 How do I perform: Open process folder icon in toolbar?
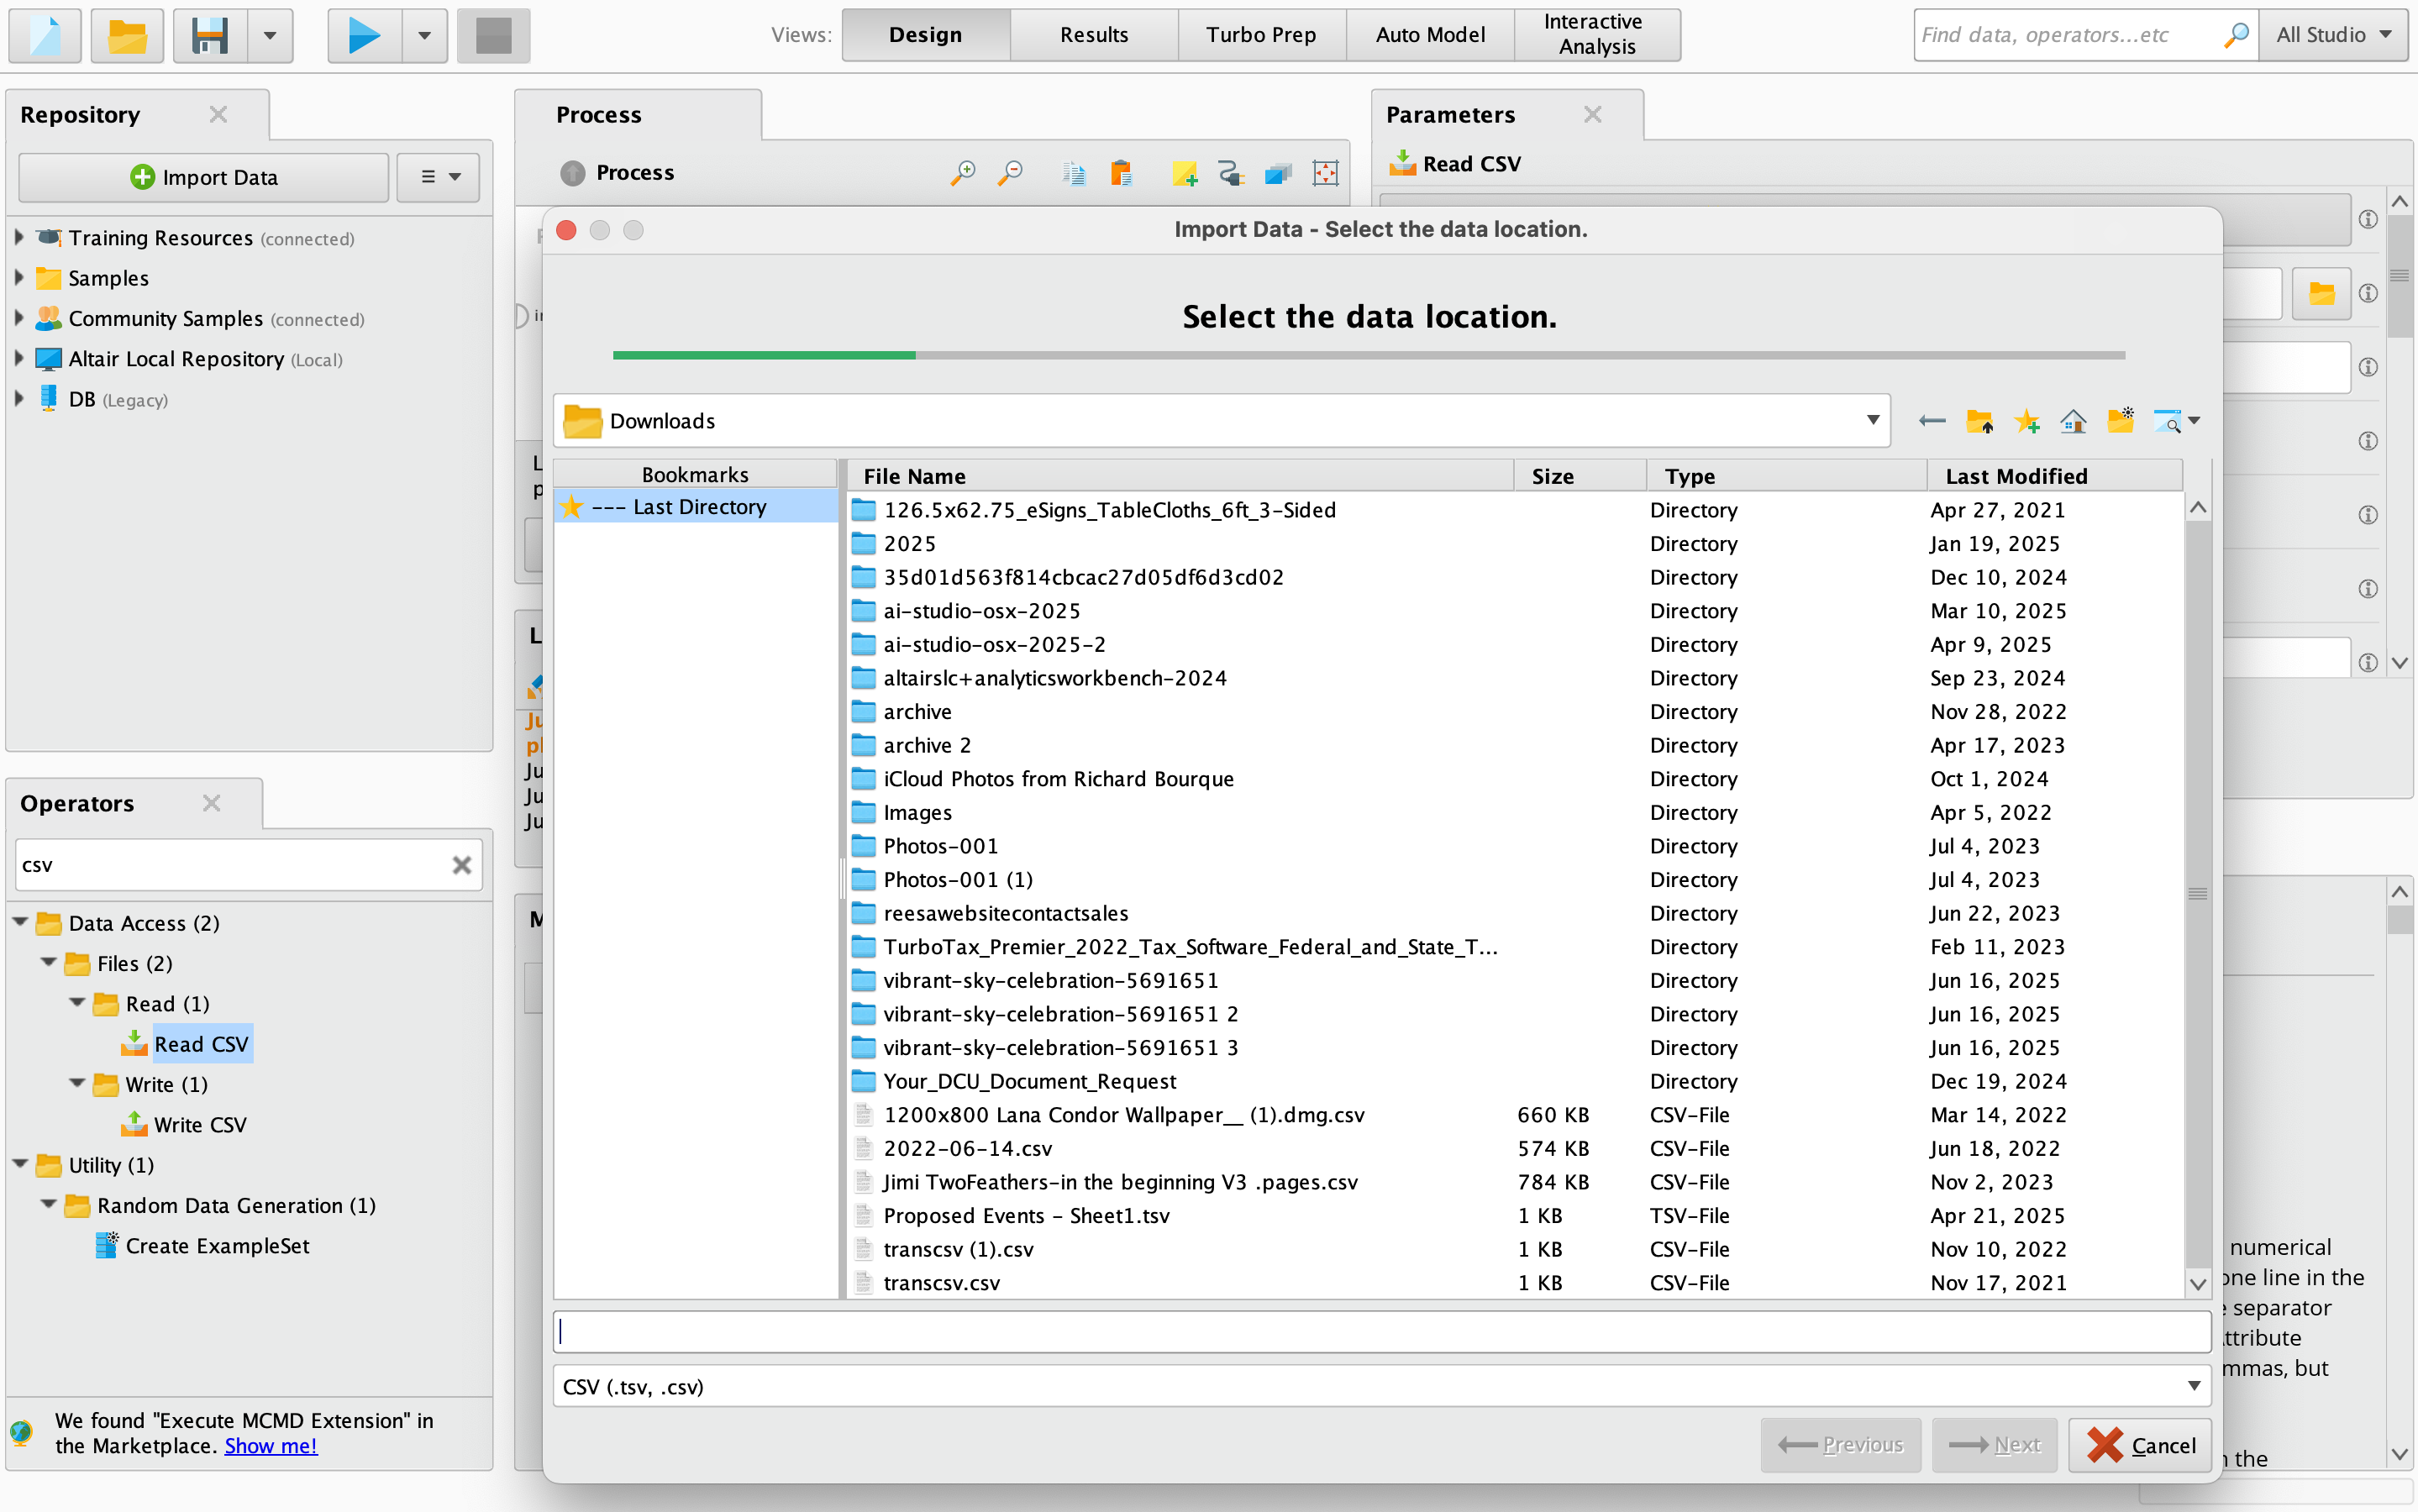pyautogui.click(x=127, y=36)
